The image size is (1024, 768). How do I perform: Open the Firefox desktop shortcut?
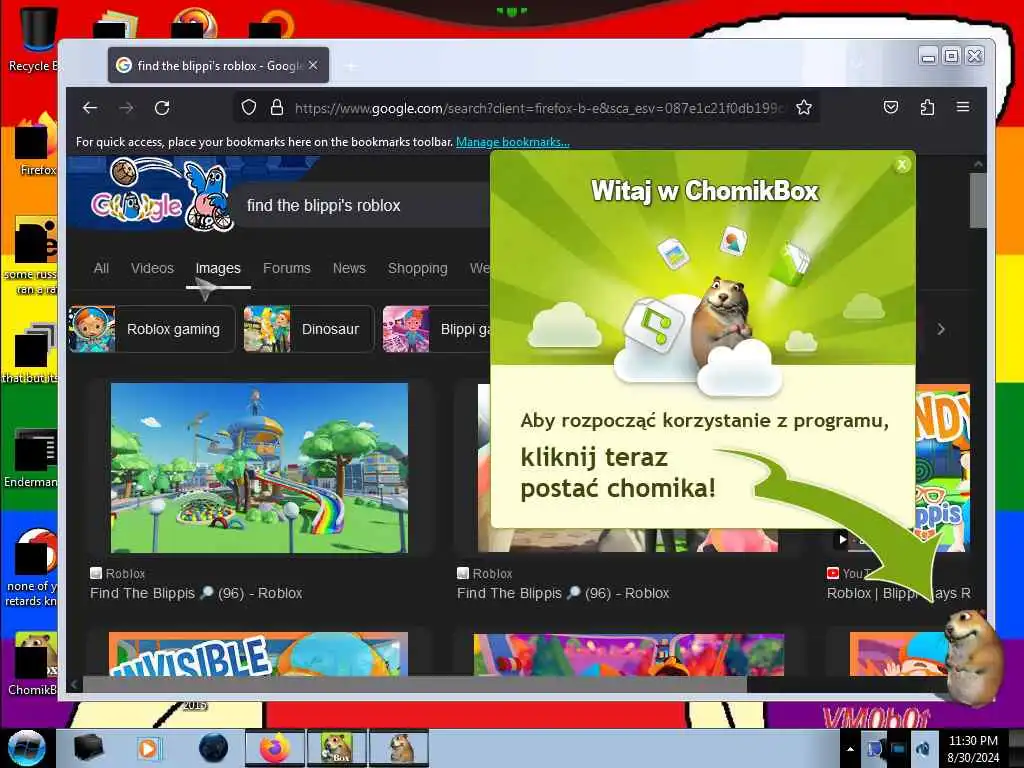click(x=36, y=145)
